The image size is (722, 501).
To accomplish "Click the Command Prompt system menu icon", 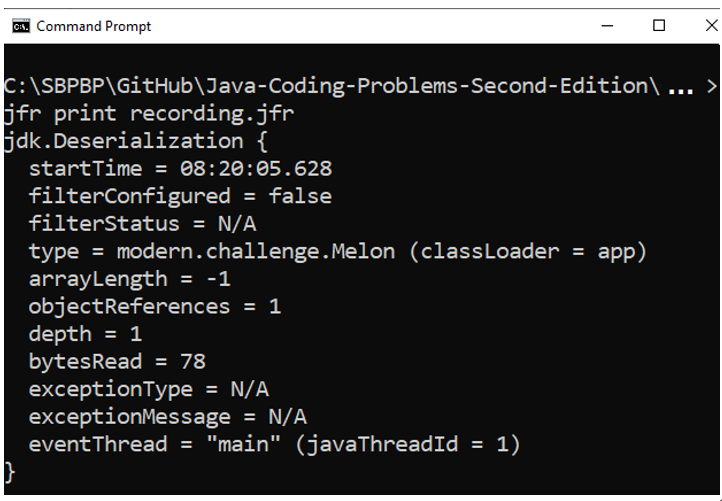I will tap(21, 26).
